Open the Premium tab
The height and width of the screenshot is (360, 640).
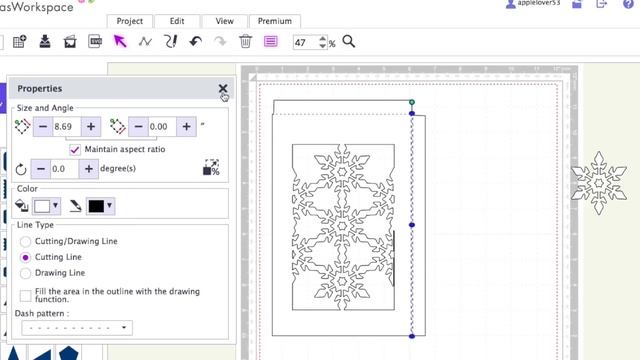pos(275,21)
